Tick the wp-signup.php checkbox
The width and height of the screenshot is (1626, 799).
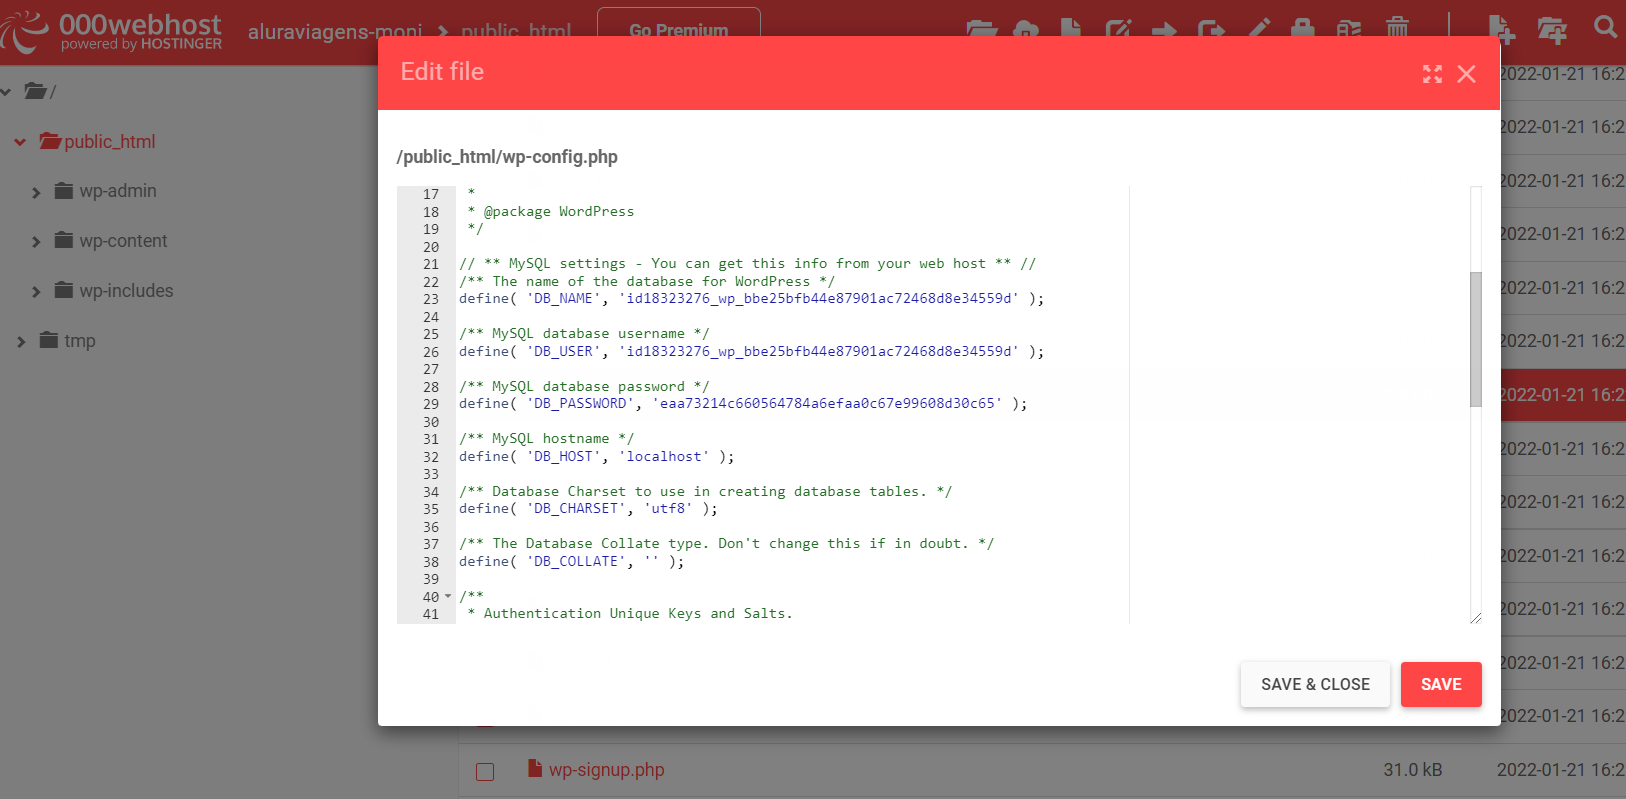coord(485,771)
